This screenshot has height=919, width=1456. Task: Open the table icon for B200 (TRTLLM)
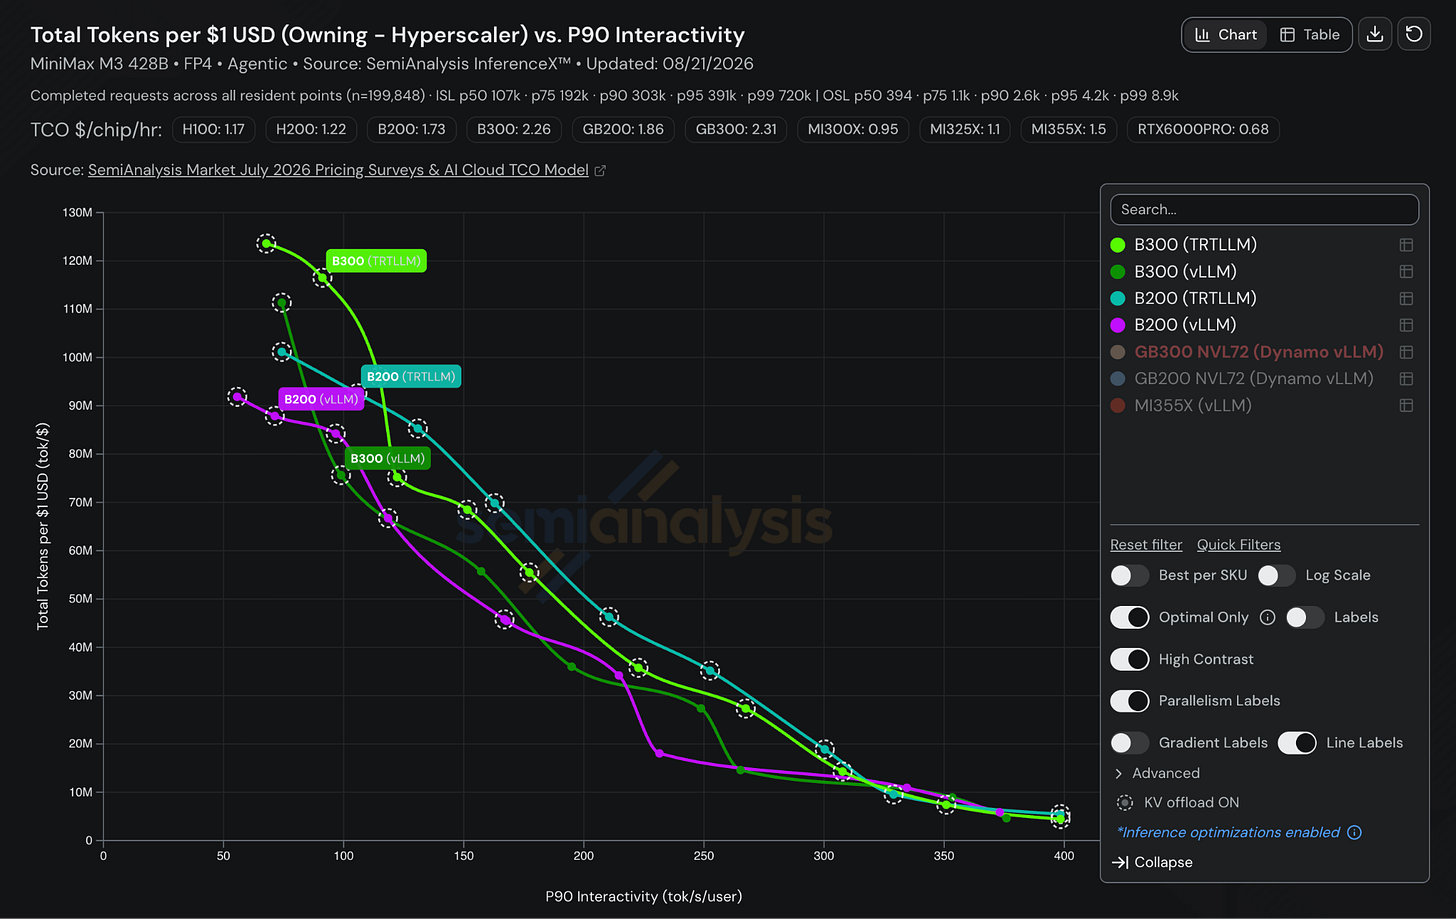[1406, 298]
